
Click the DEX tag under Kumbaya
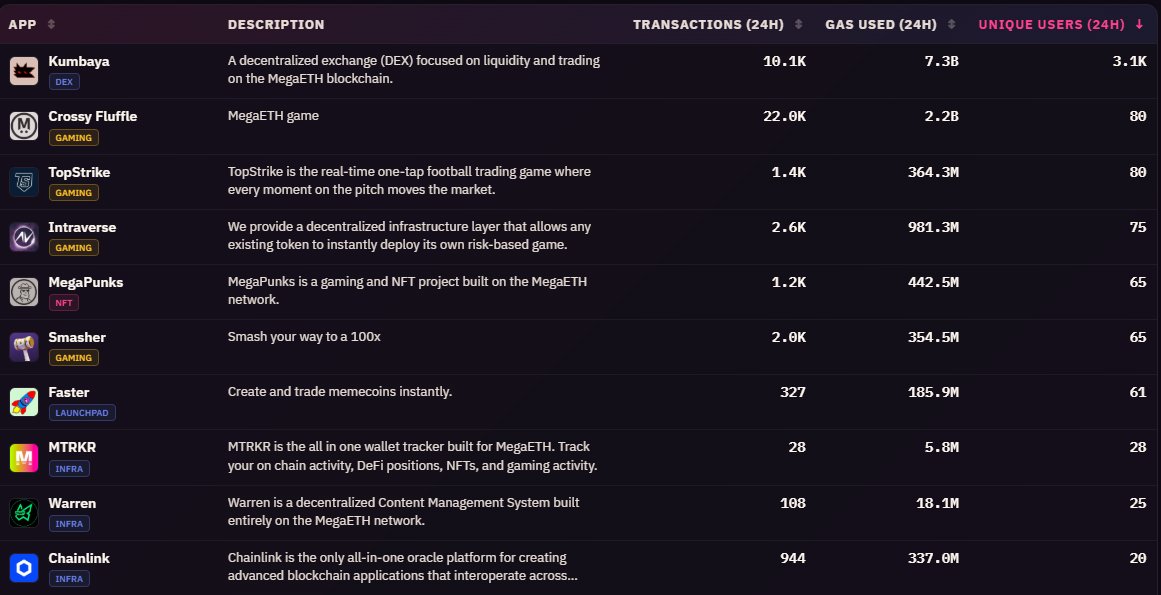click(x=64, y=81)
